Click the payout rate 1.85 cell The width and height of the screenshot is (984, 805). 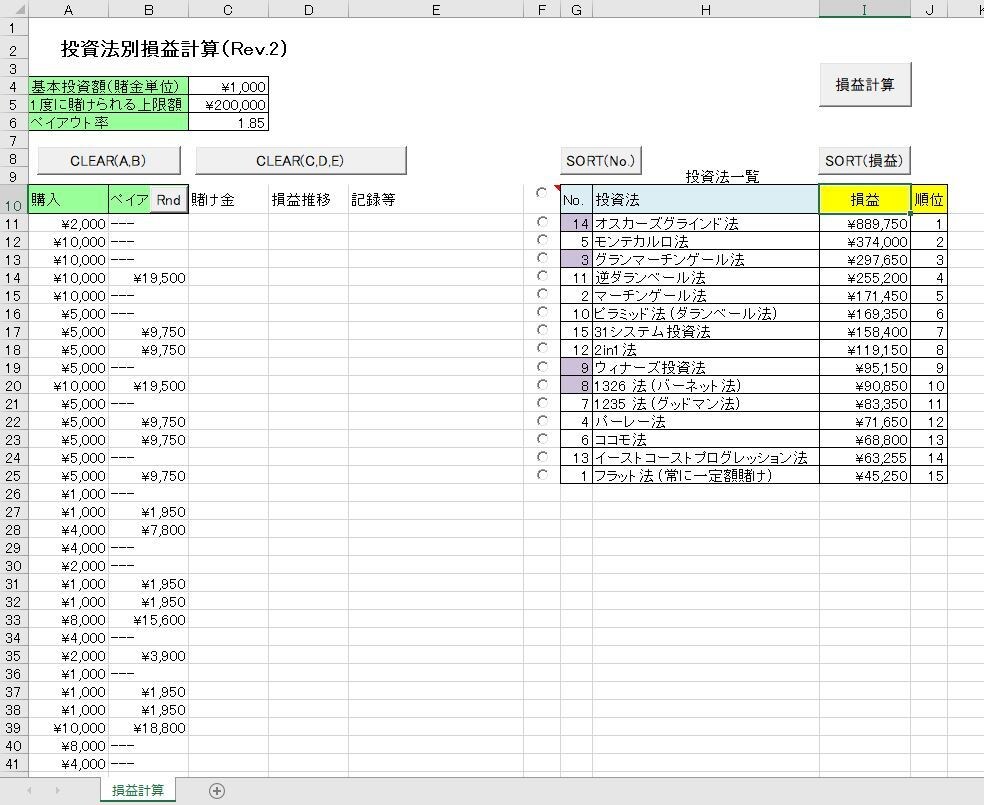(x=228, y=123)
